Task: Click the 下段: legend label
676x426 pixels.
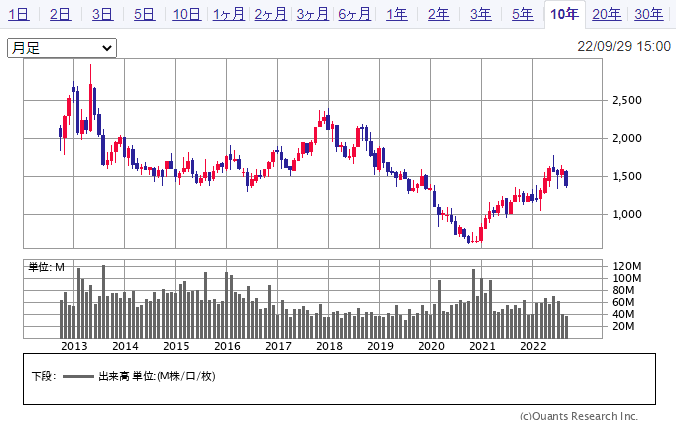Action: (44, 376)
